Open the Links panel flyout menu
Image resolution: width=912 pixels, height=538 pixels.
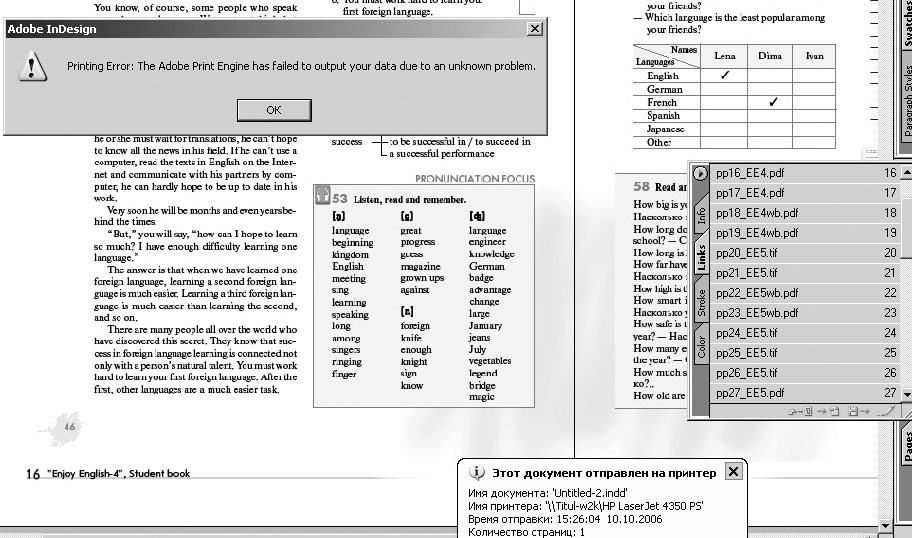pos(700,173)
